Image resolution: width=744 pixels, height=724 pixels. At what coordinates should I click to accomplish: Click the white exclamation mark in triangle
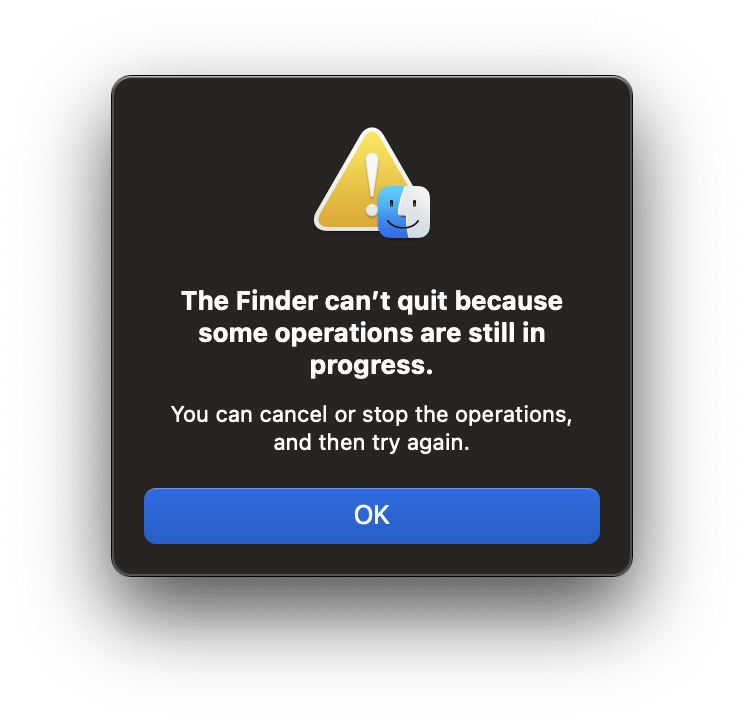pos(372,185)
